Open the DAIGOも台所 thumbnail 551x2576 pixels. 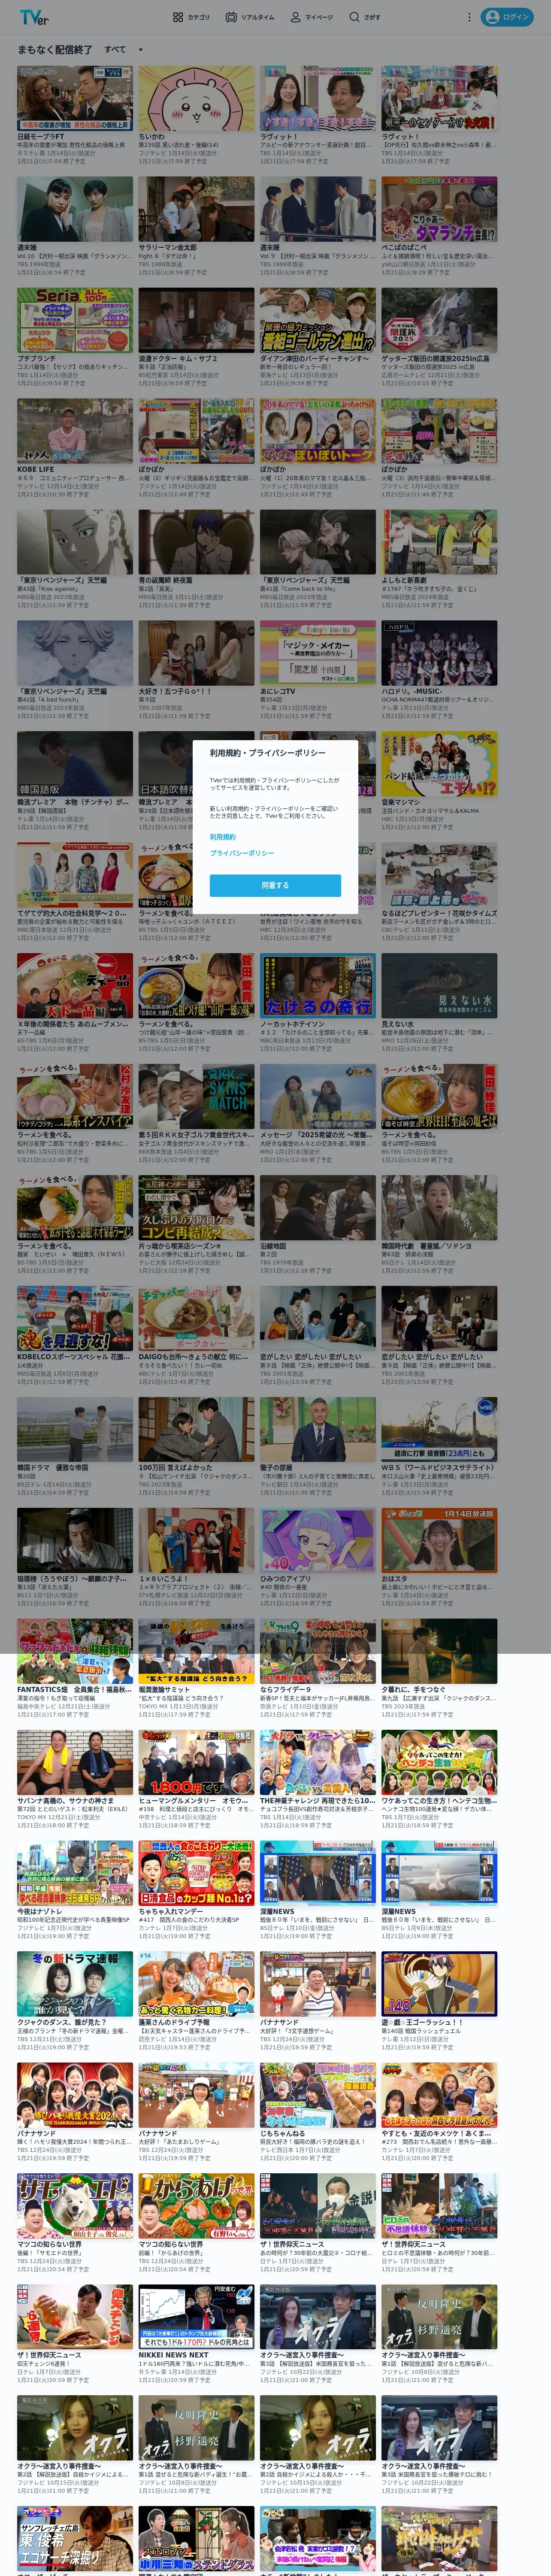click(x=197, y=1319)
